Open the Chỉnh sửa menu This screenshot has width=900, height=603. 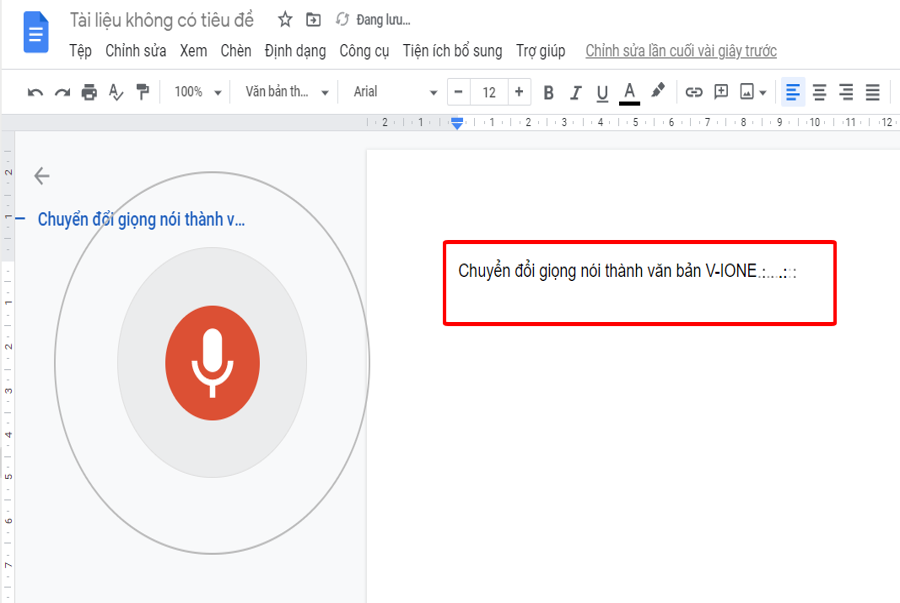[135, 51]
